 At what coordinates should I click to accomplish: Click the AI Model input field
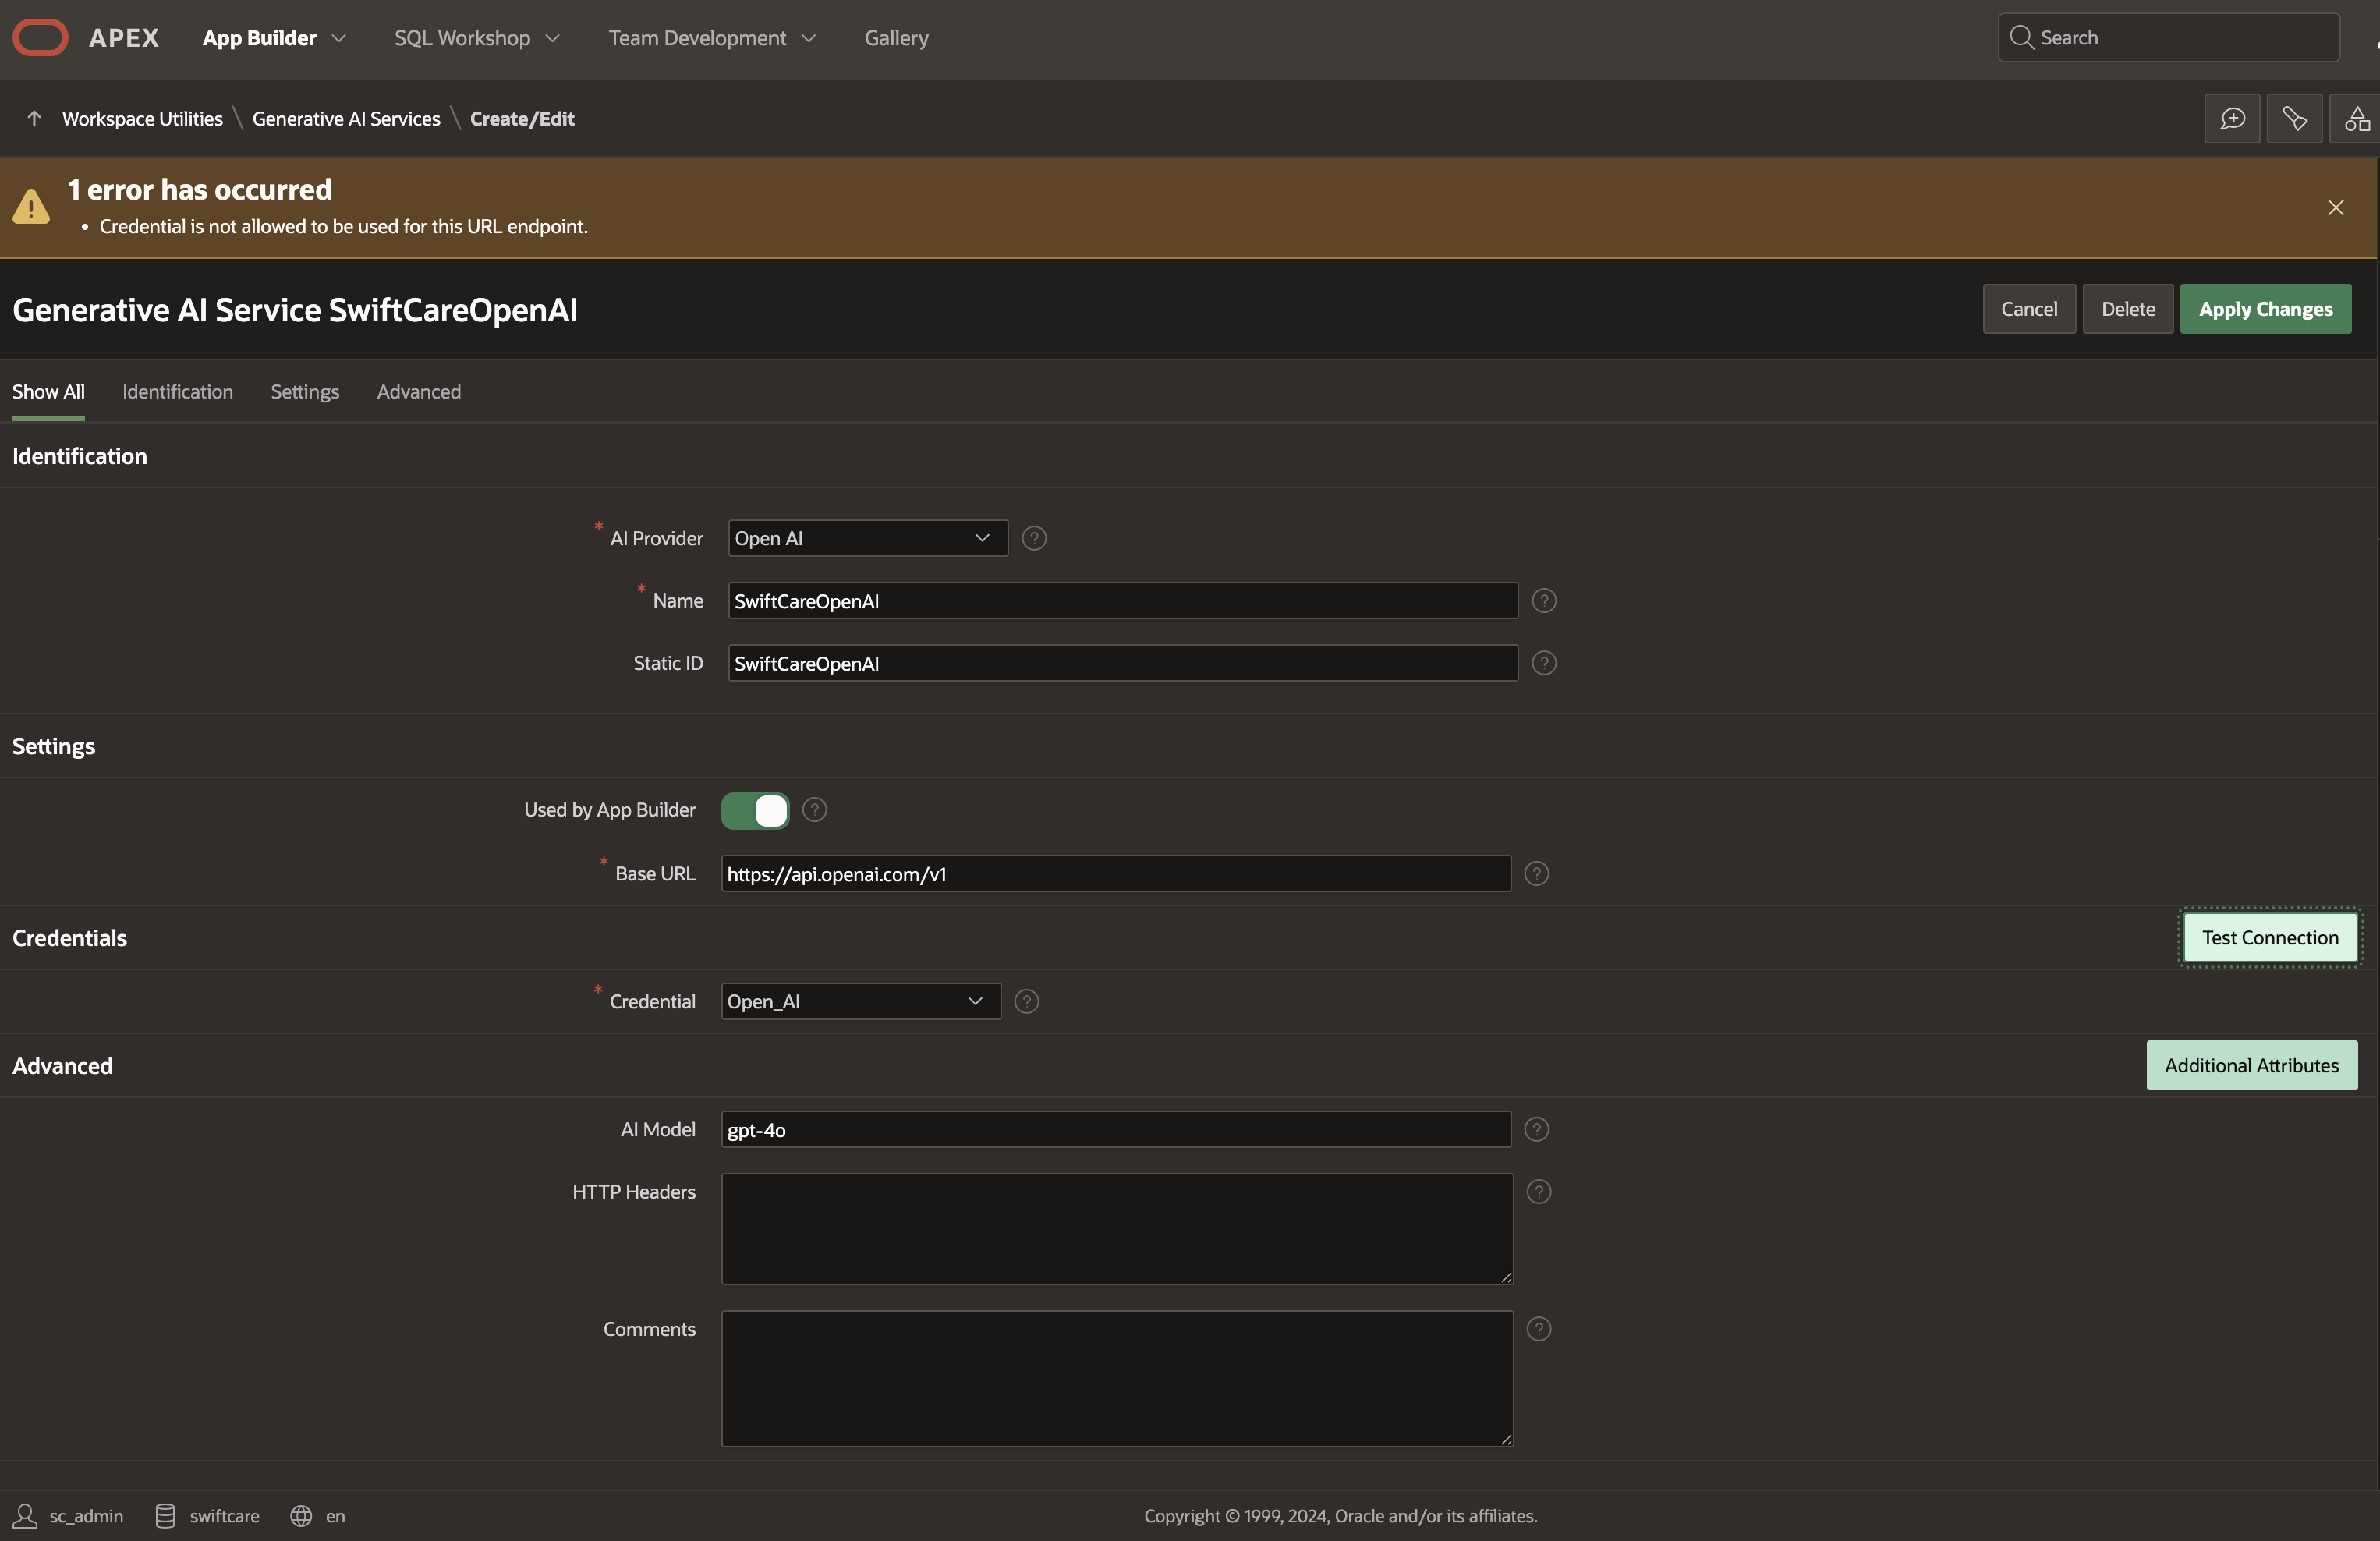click(x=1116, y=1129)
